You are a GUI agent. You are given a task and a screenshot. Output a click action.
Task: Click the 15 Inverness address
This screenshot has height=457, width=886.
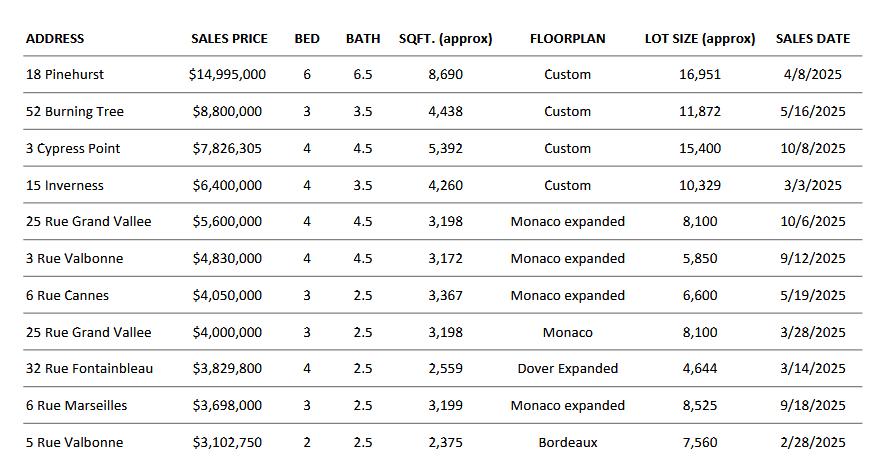[65, 186]
